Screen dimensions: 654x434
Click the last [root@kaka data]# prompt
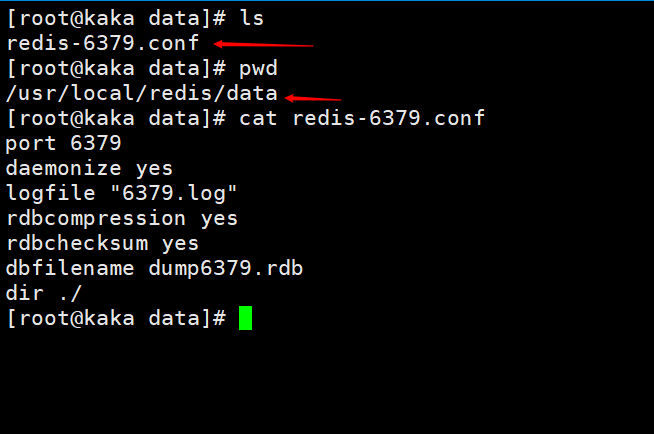tap(116, 319)
